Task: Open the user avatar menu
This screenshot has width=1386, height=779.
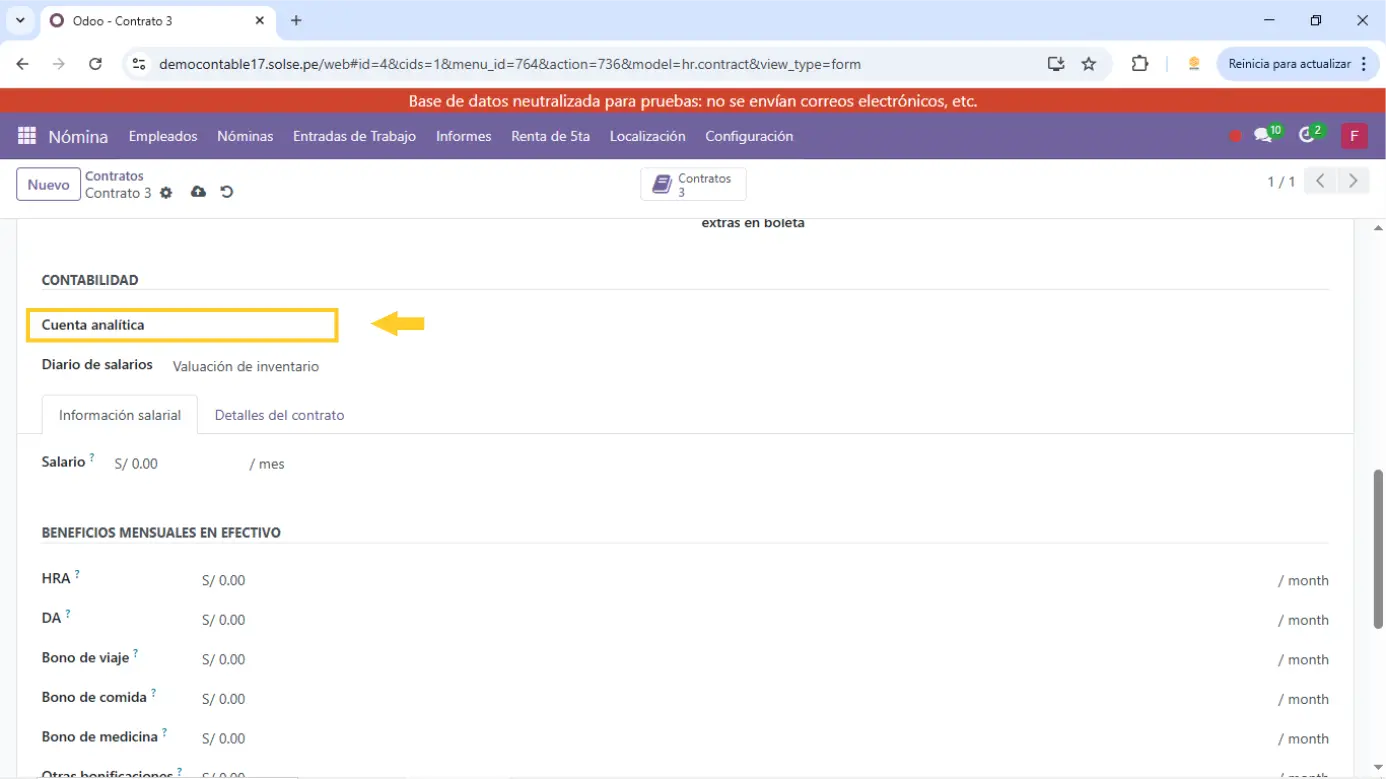Action: click(x=1354, y=136)
